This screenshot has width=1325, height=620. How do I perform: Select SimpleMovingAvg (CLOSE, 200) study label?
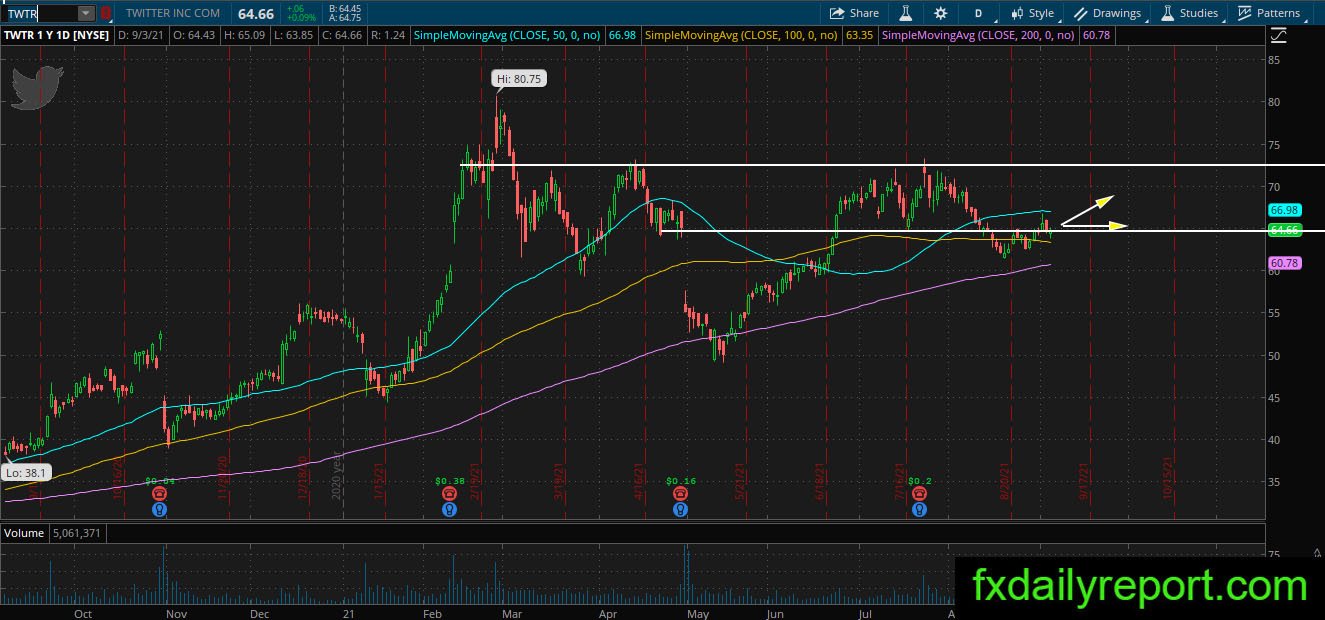tap(978, 35)
